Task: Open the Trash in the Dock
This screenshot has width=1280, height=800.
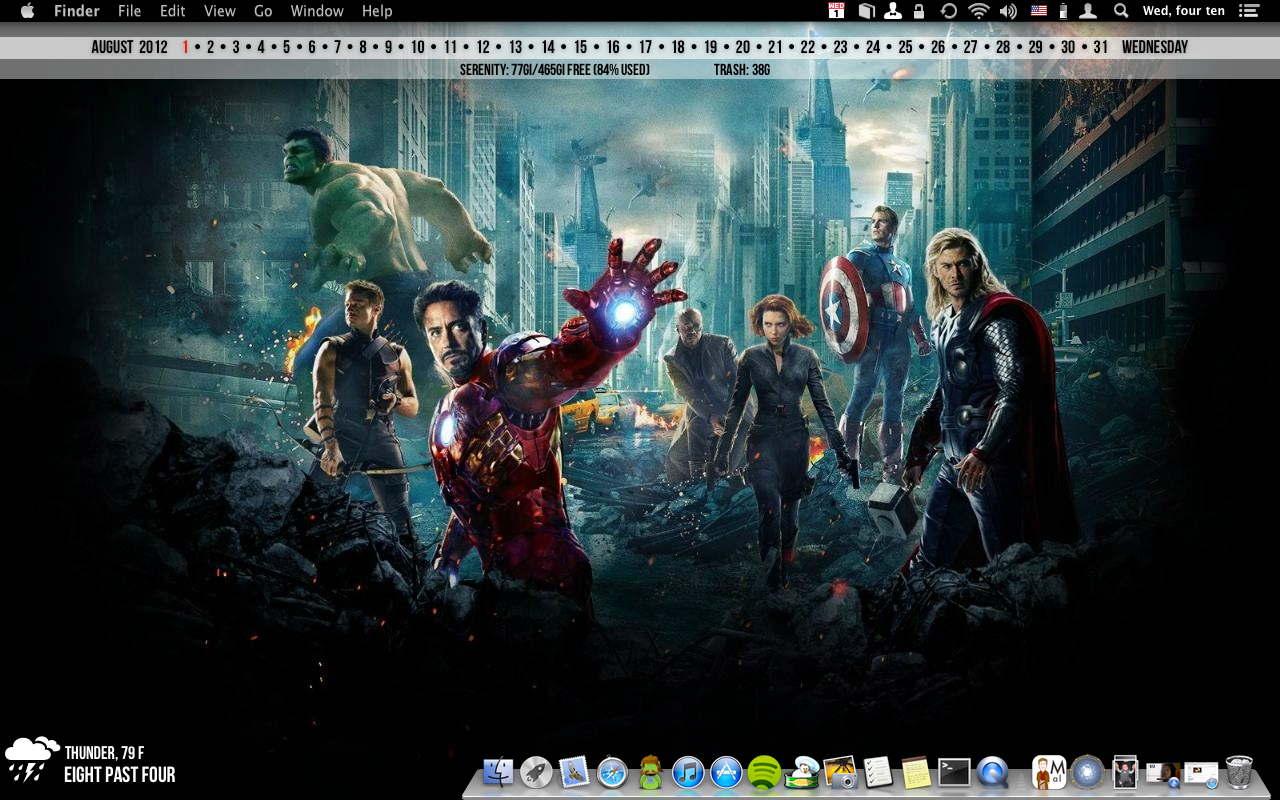Action: pyautogui.click(x=1239, y=772)
